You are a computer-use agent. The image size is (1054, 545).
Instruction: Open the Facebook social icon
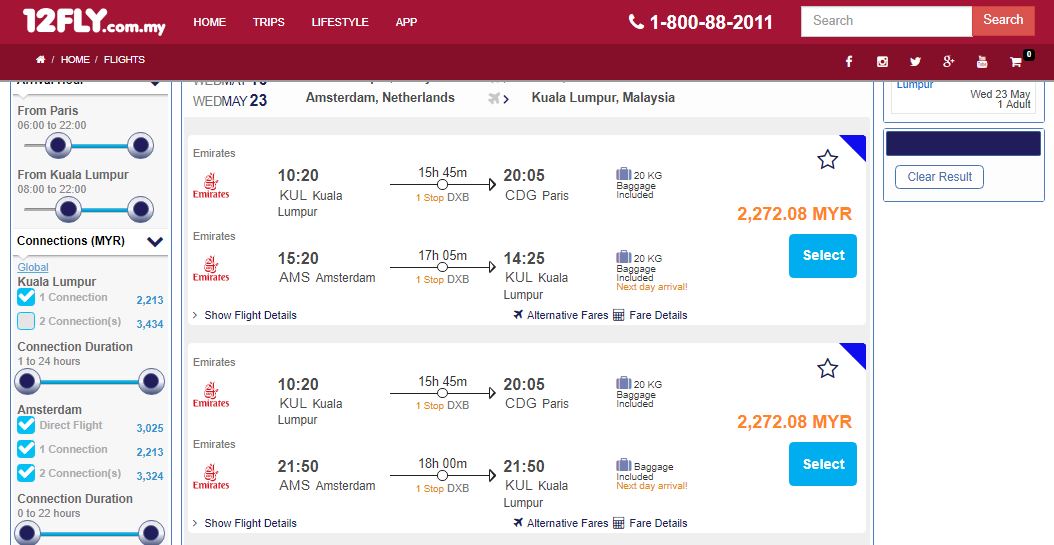point(849,62)
